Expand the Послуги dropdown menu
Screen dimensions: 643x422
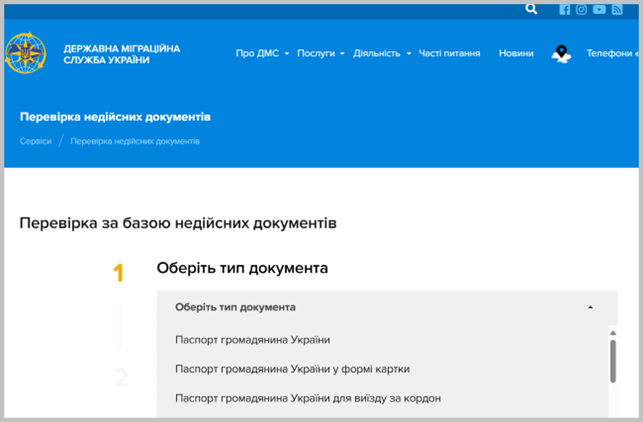320,54
